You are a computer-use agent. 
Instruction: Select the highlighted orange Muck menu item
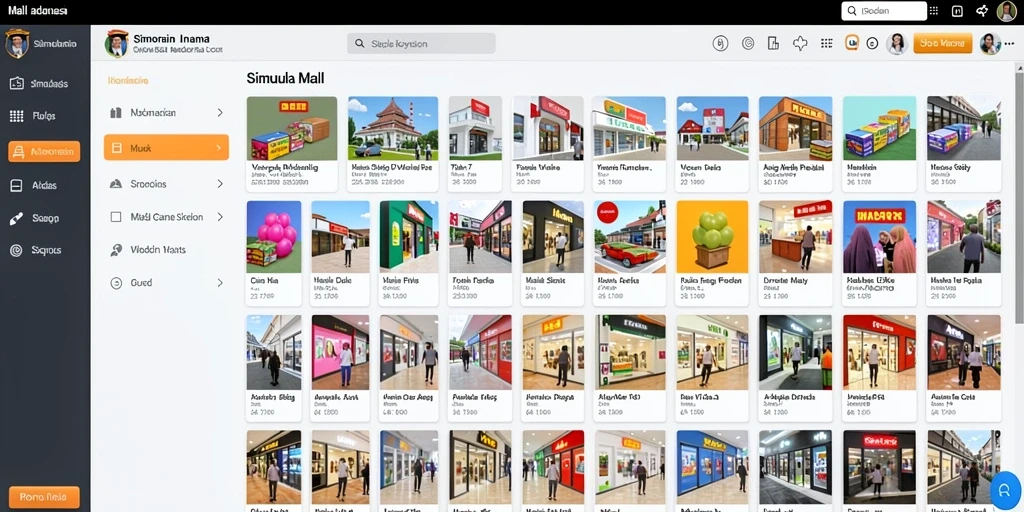click(x=167, y=148)
